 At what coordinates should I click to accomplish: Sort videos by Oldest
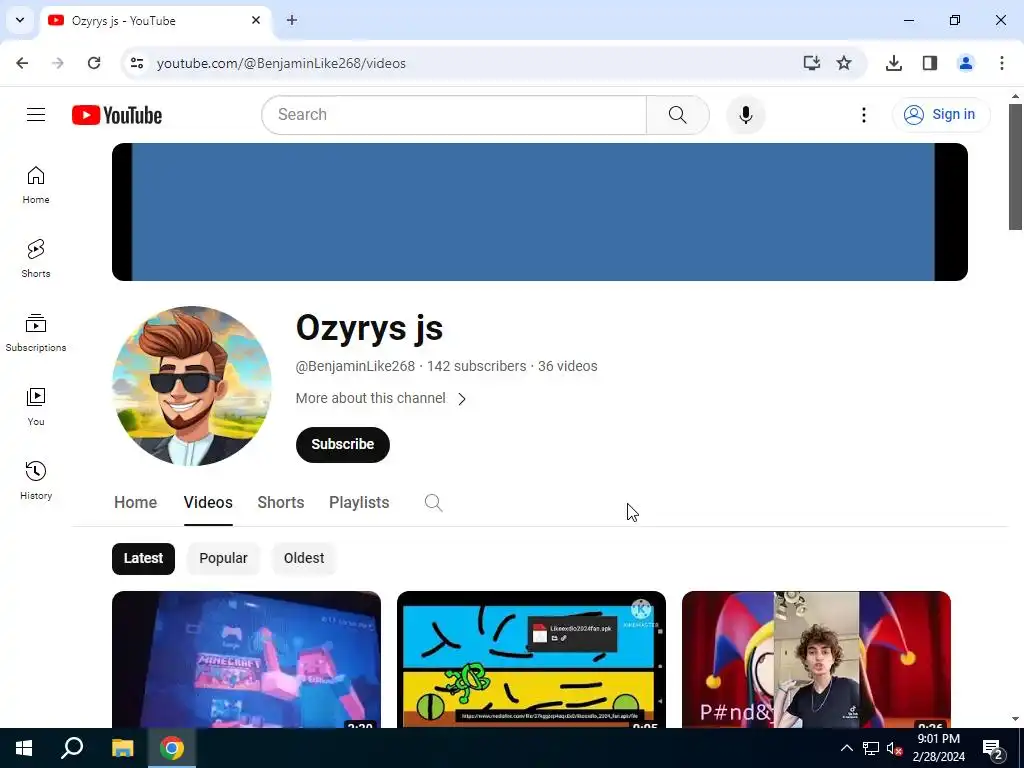click(x=304, y=558)
